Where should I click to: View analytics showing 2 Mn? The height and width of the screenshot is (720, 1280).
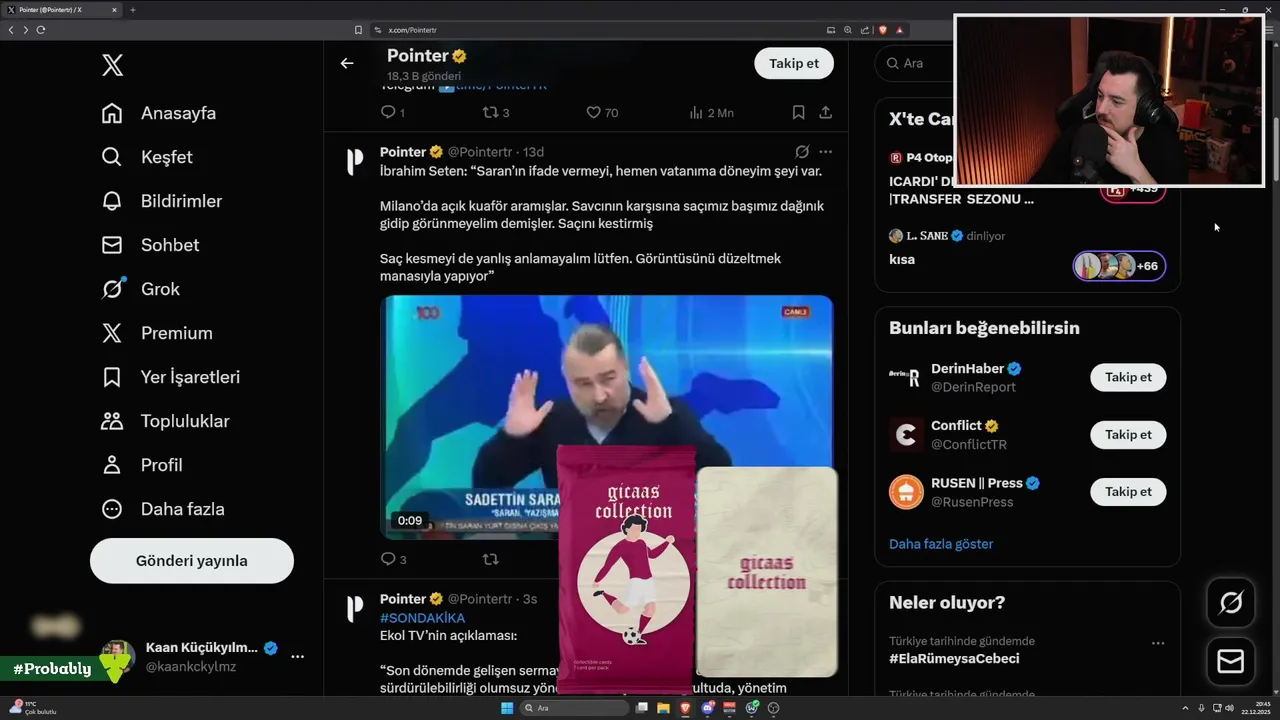coord(711,113)
